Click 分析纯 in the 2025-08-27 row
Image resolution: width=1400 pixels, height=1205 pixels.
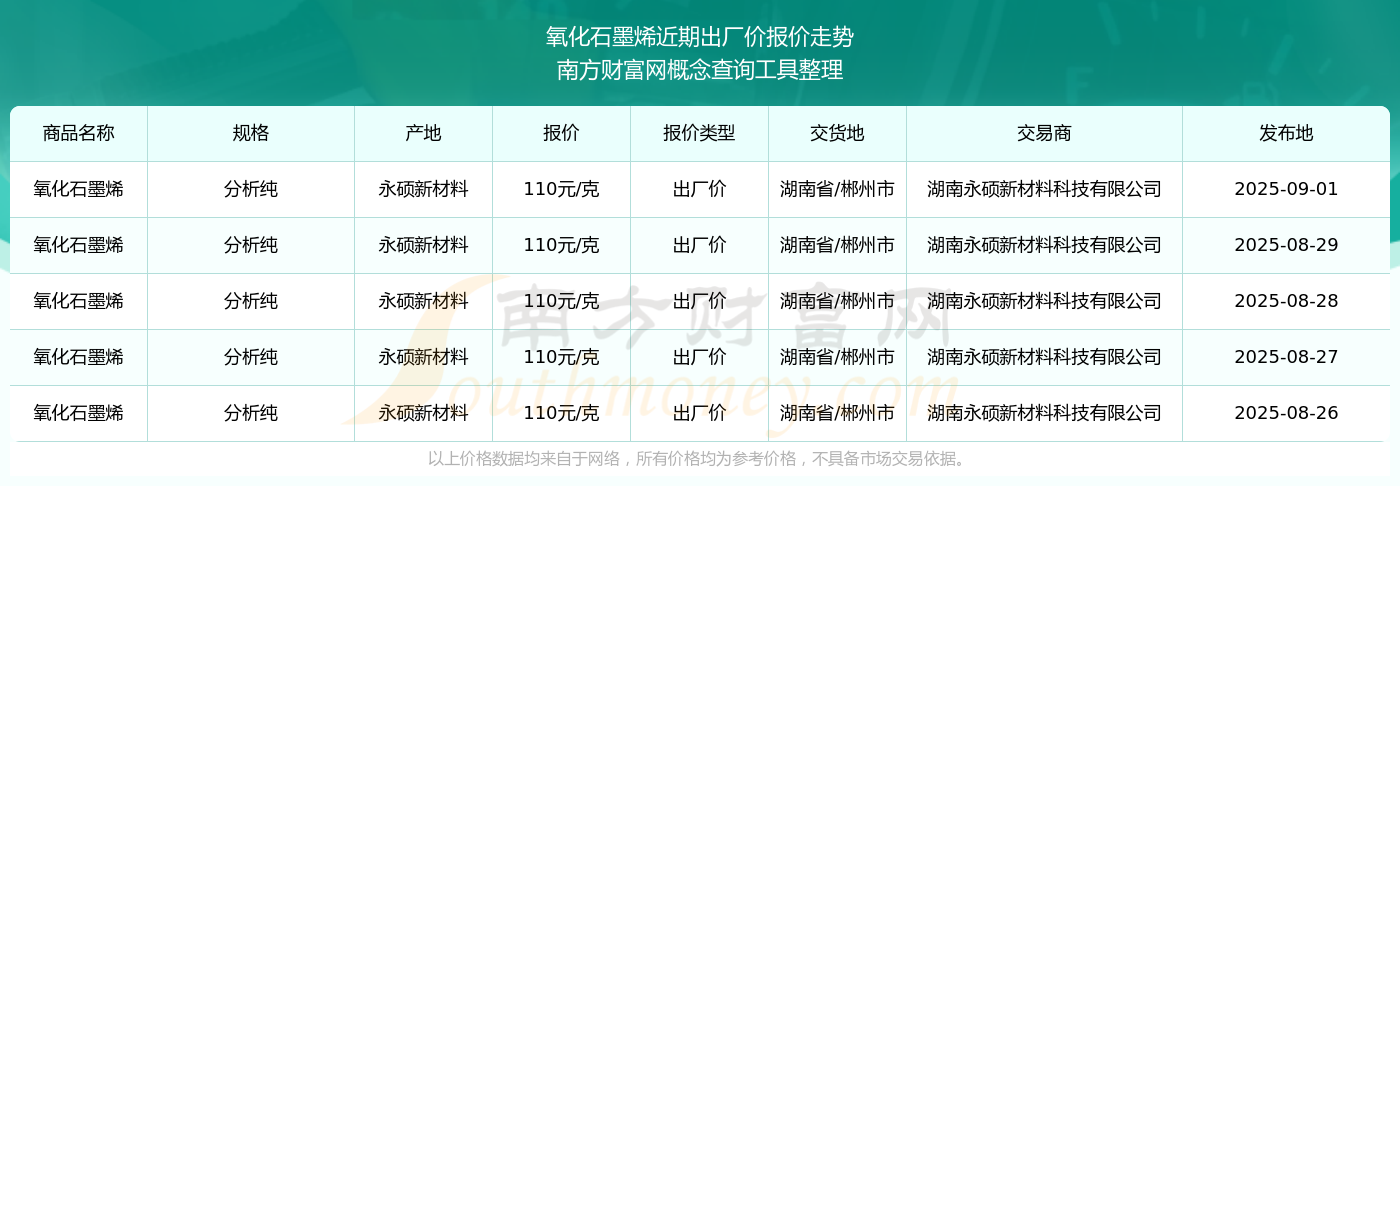[x=251, y=357]
